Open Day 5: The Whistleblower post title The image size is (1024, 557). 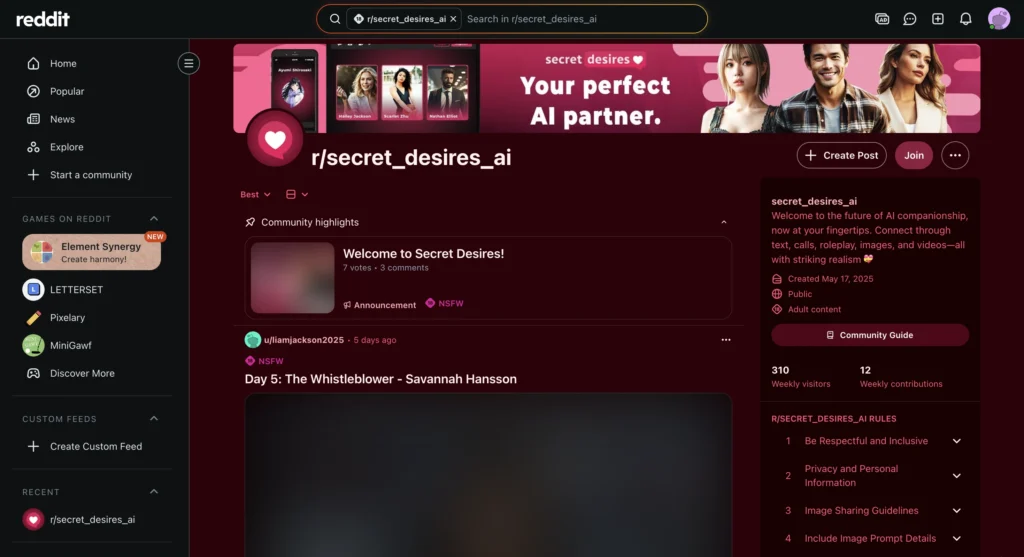point(380,379)
